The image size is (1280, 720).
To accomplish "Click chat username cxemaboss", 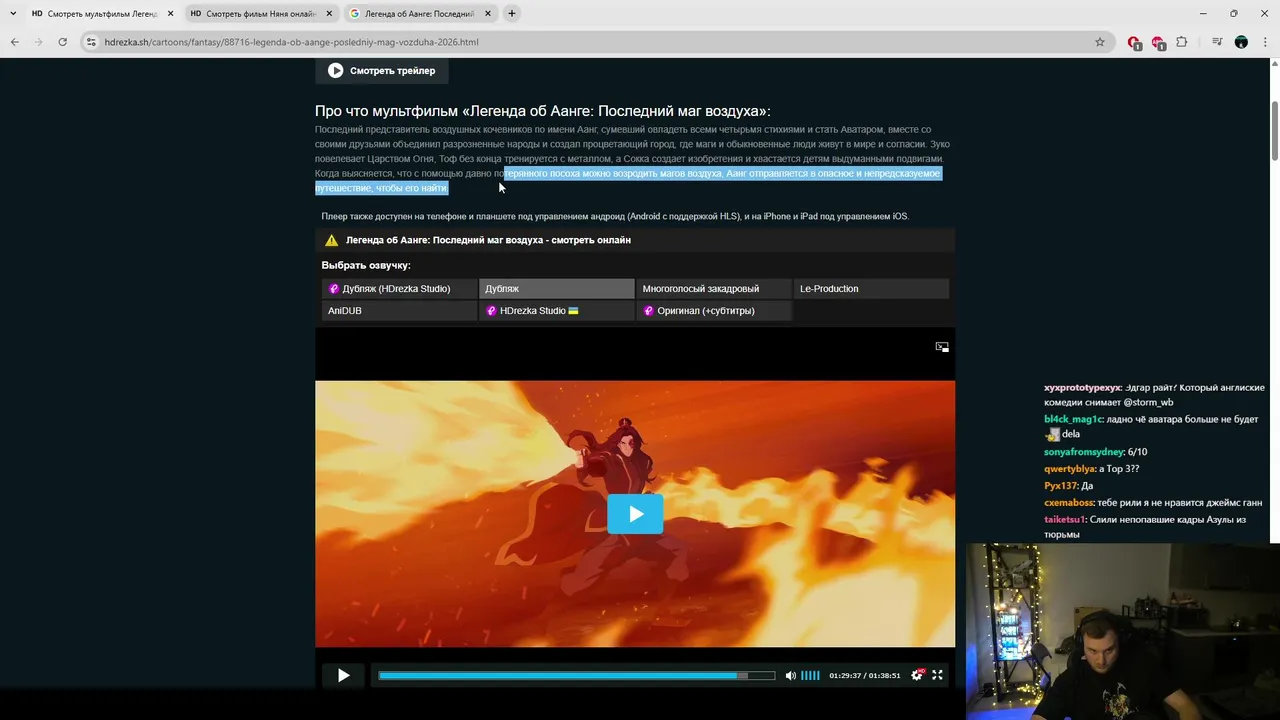I will pos(1069,503).
